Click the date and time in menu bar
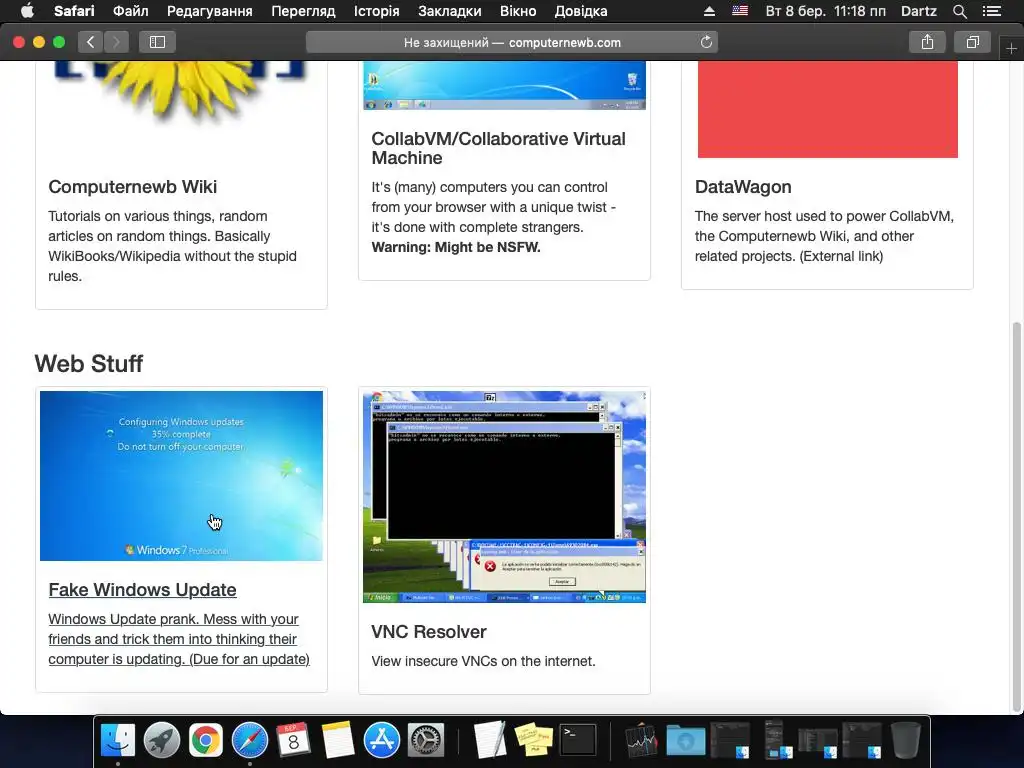 pyautogui.click(x=825, y=11)
